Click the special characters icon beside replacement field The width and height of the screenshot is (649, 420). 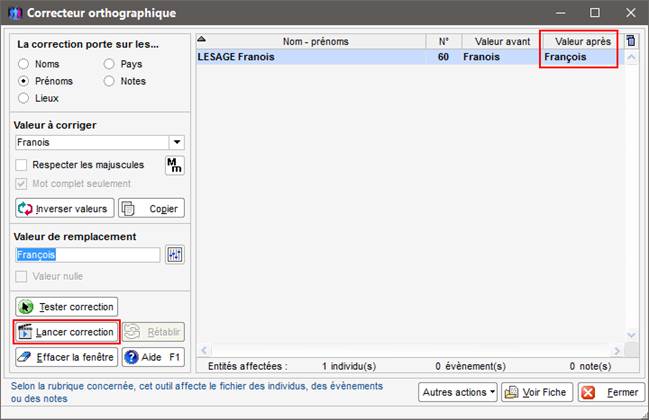pos(175,255)
